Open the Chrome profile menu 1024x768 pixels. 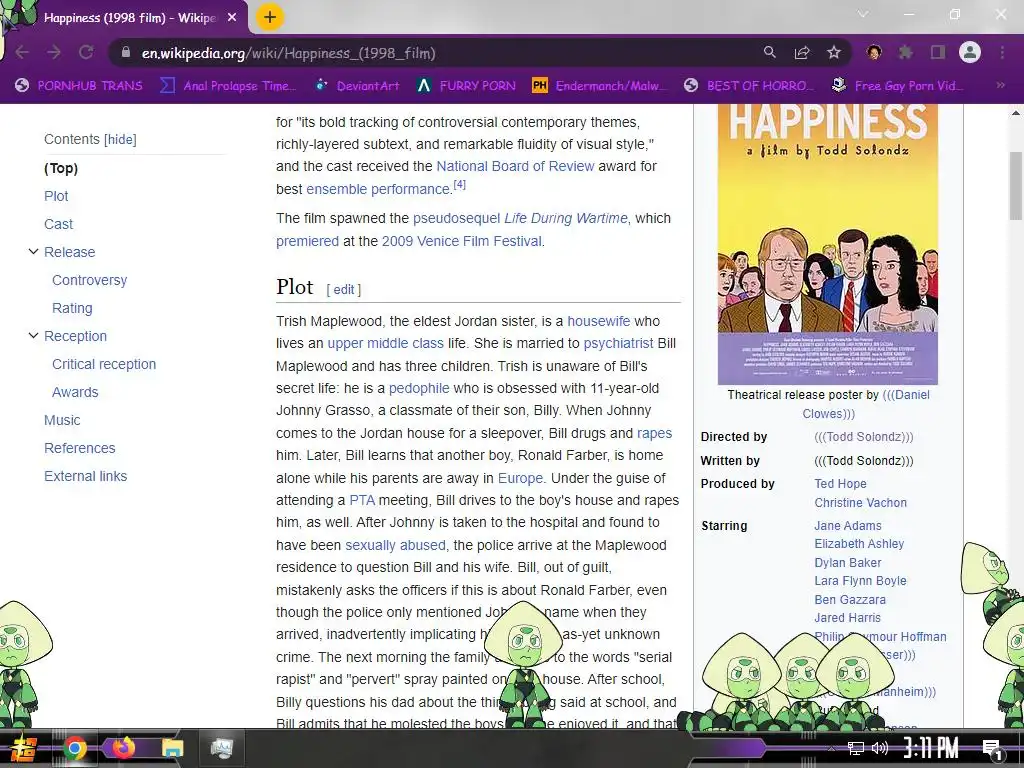point(970,52)
